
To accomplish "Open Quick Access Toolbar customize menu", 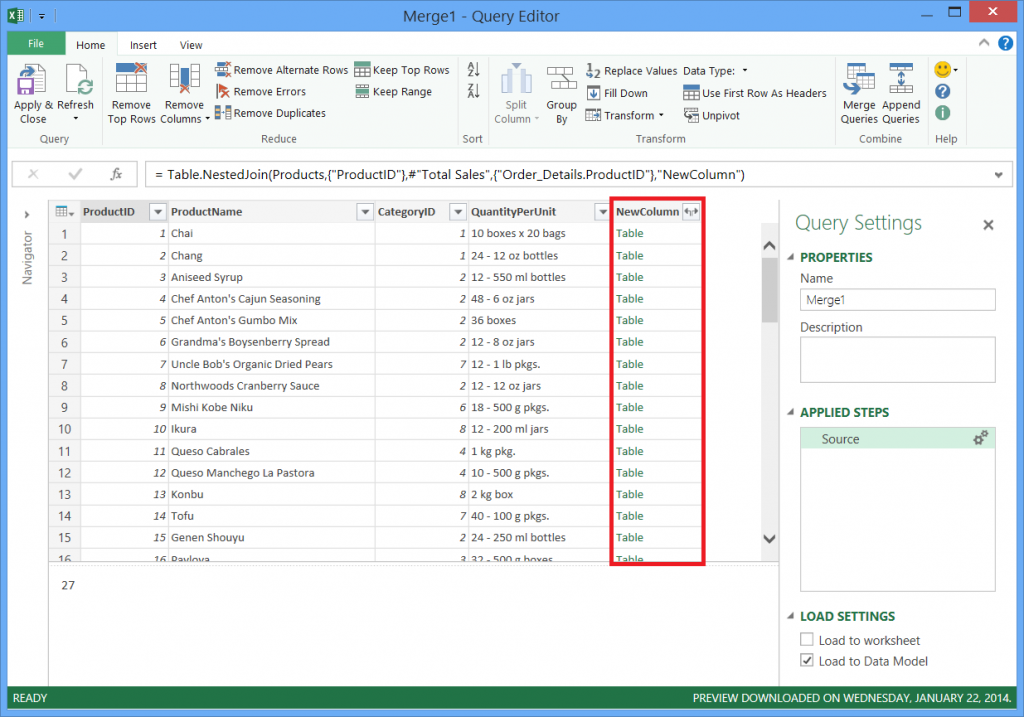I will pos(41,16).
